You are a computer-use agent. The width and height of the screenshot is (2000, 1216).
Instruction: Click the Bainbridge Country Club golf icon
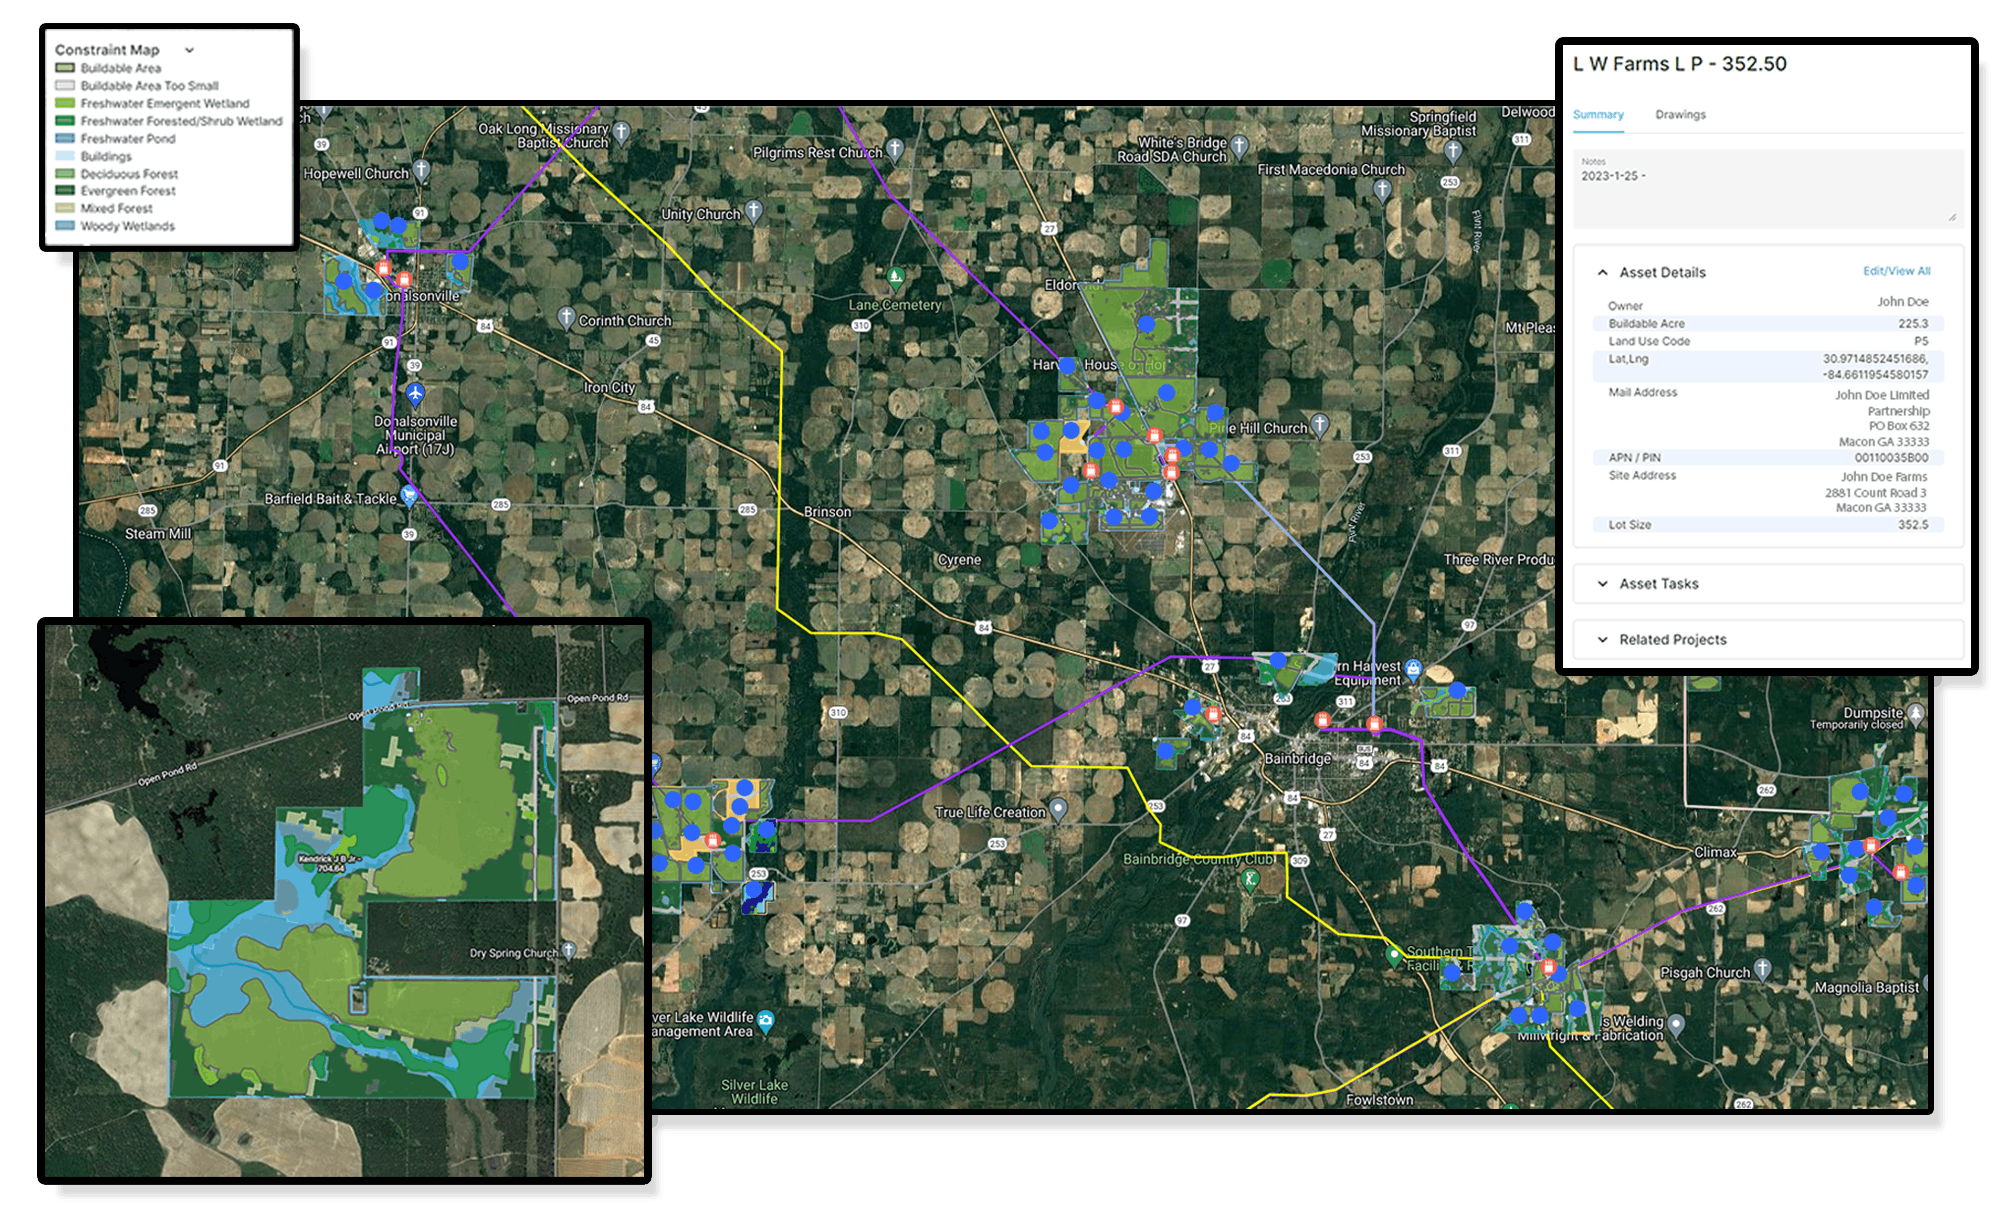pyautogui.click(x=1249, y=880)
